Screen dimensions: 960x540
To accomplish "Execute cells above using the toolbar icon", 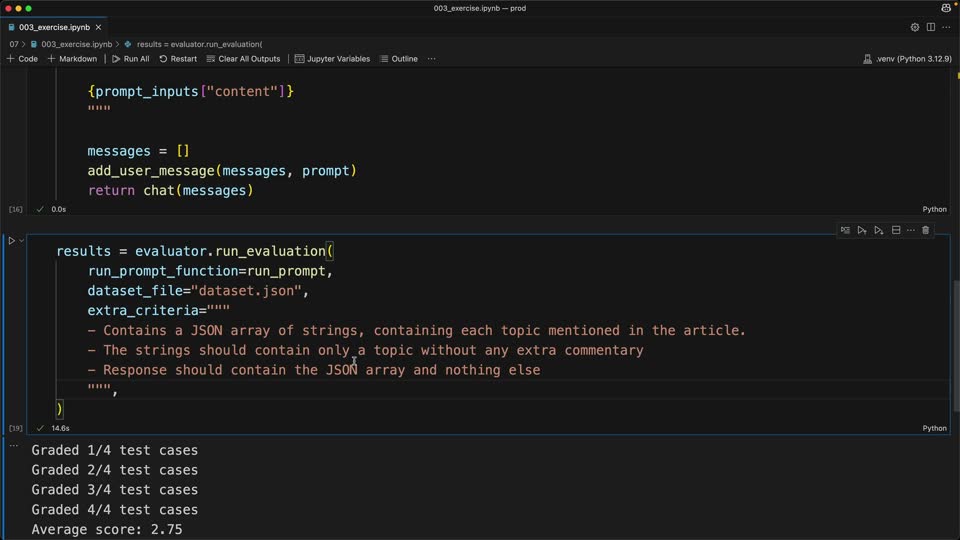I will pos(861,230).
